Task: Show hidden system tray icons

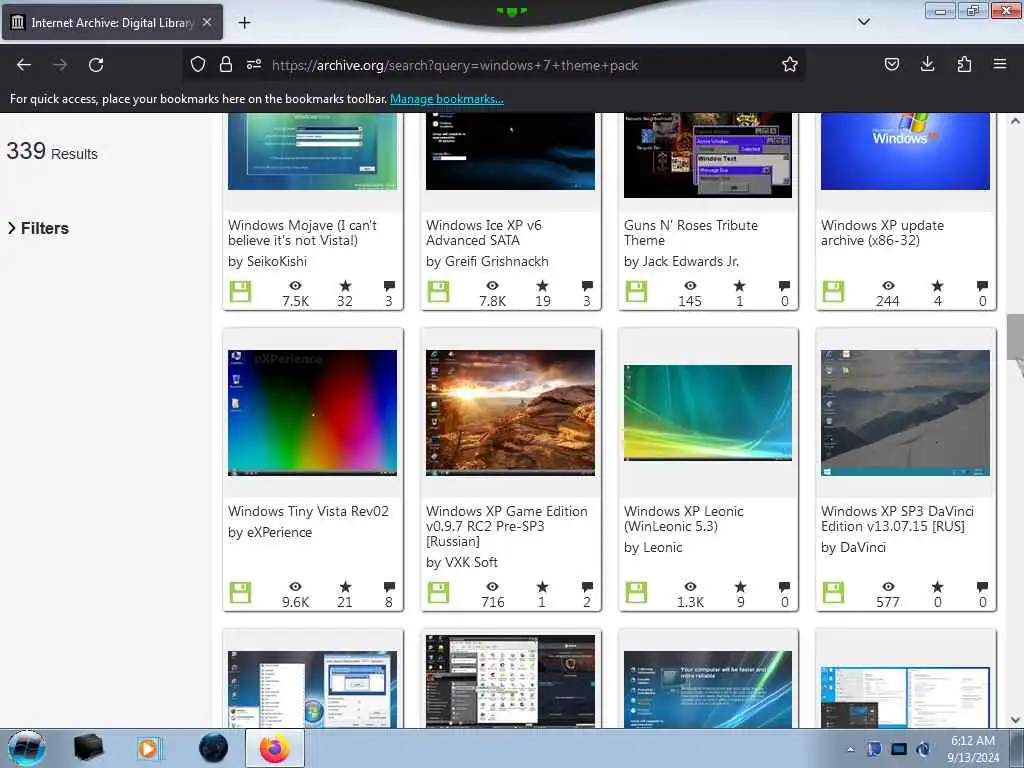Action: [850, 750]
